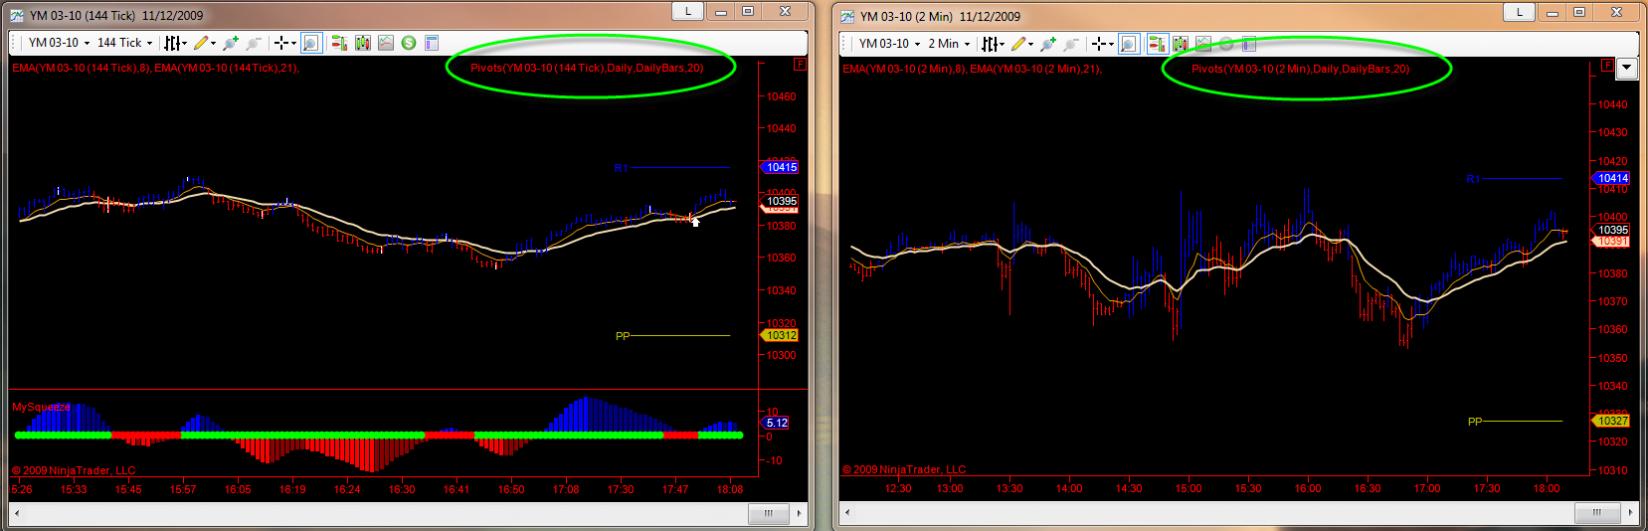1648x531 pixels.
Task: Open Strategies green S icon in 144 Tick window
Action: coord(408,43)
